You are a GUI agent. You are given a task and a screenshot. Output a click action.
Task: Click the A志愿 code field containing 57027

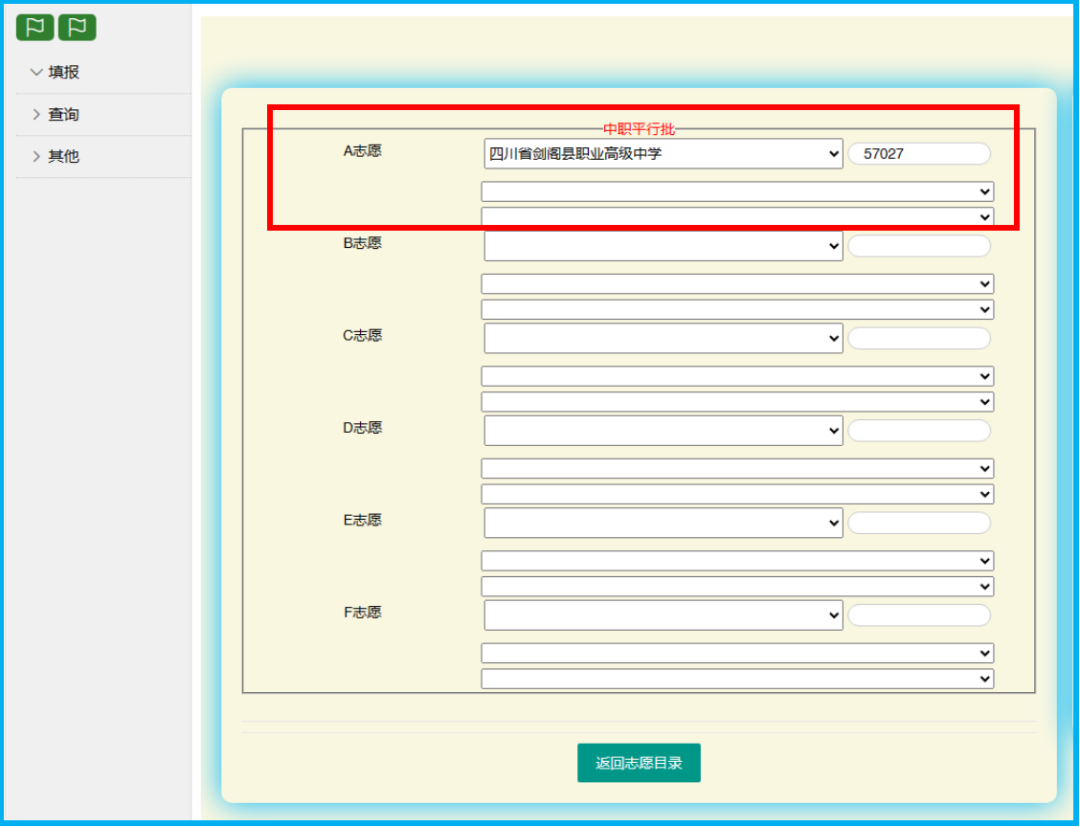(x=919, y=154)
